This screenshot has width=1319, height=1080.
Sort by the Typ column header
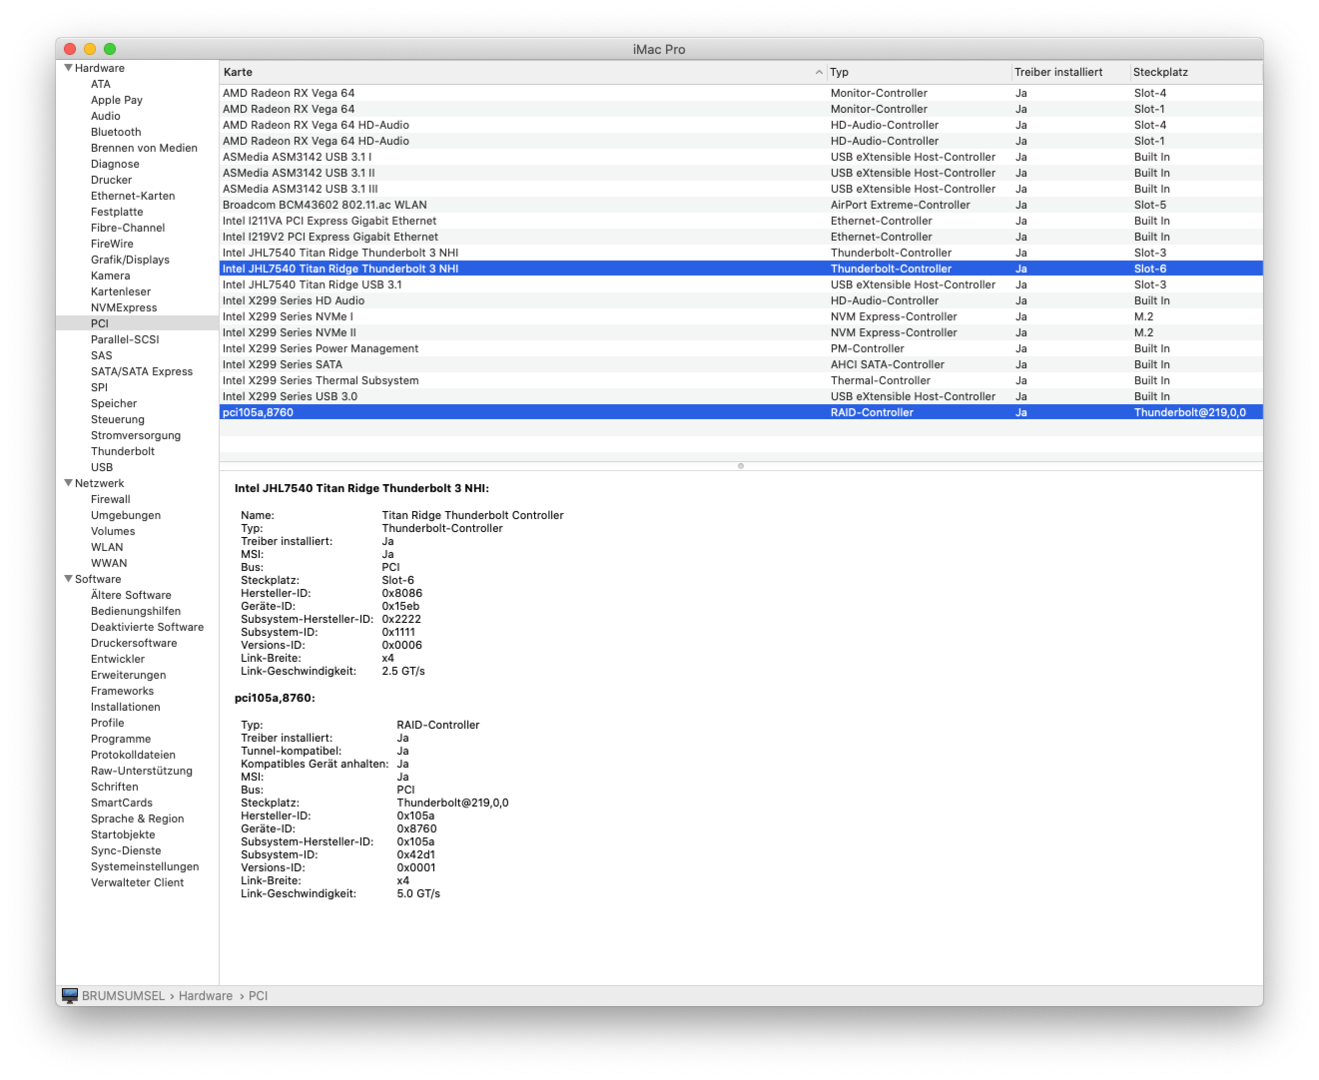(918, 72)
